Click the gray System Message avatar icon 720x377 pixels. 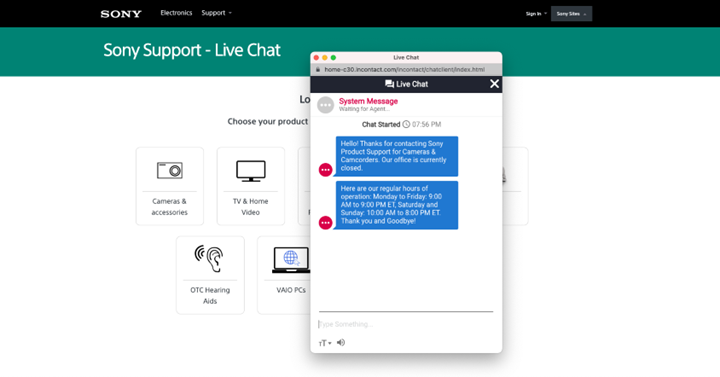(326, 105)
